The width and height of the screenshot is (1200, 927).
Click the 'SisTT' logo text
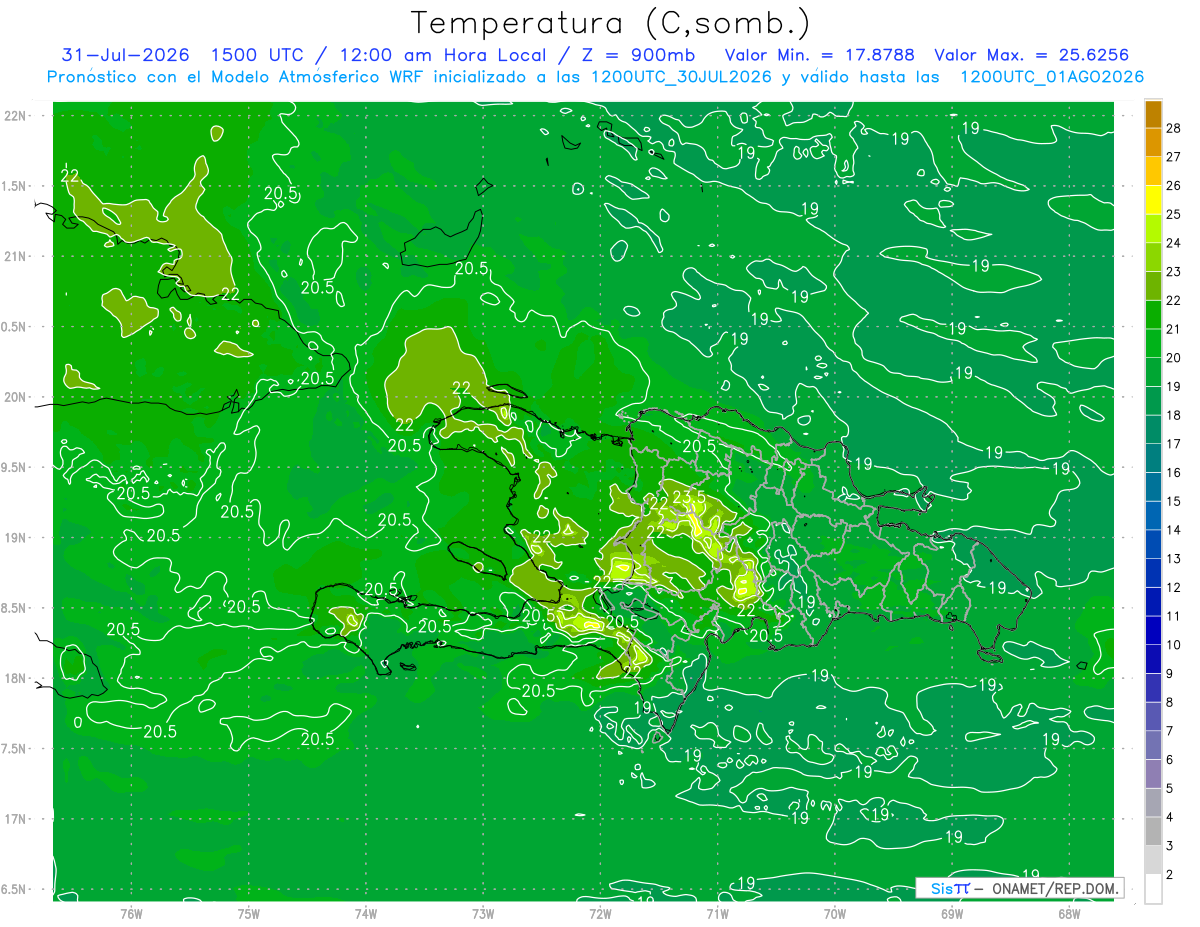950,888
